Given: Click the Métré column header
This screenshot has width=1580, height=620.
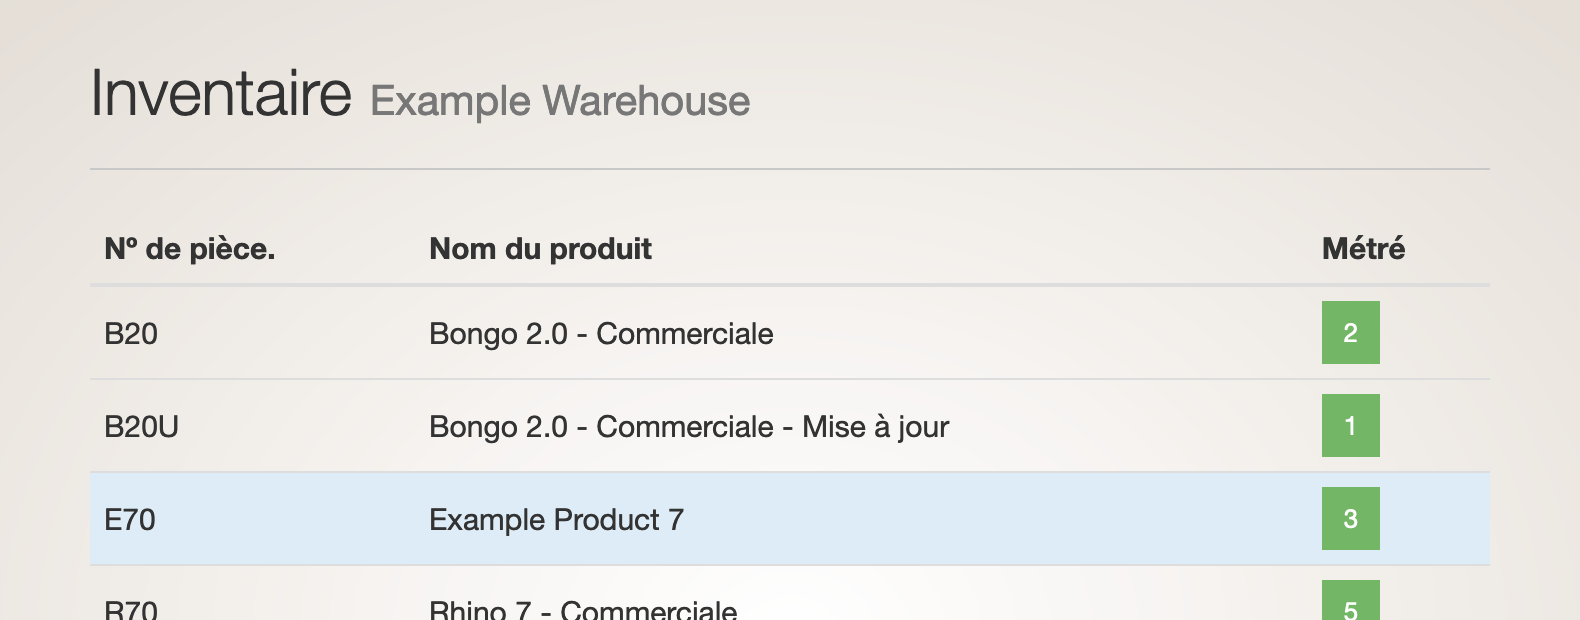Looking at the screenshot, I should pos(1363,248).
